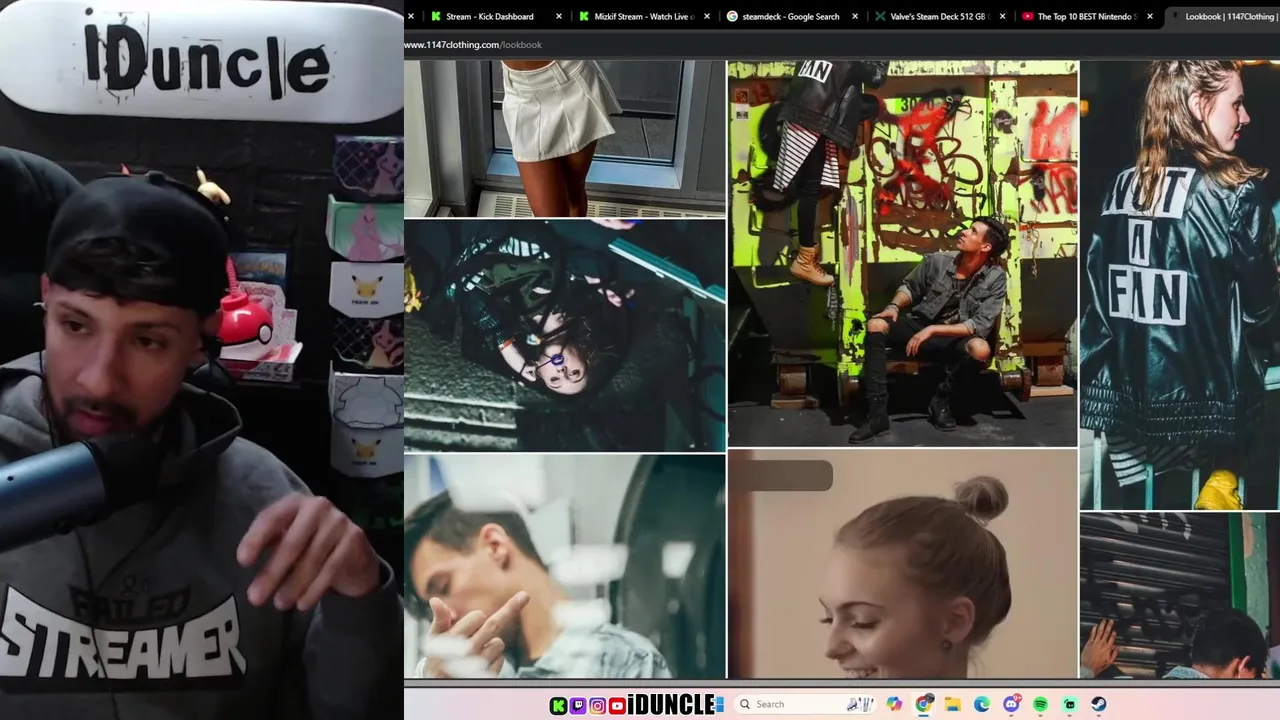Open Google Chrome from the taskbar
This screenshot has height=720, width=1280.
click(x=924, y=704)
